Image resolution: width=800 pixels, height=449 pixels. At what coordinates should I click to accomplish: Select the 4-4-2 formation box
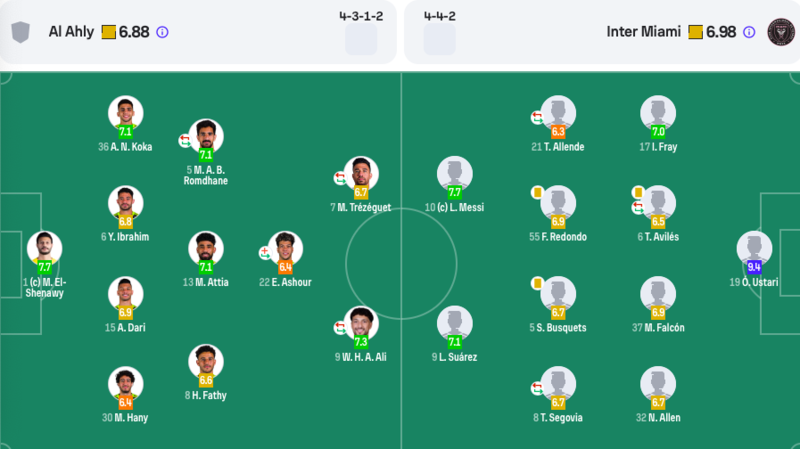pyautogui.click(x=440, y=39)
